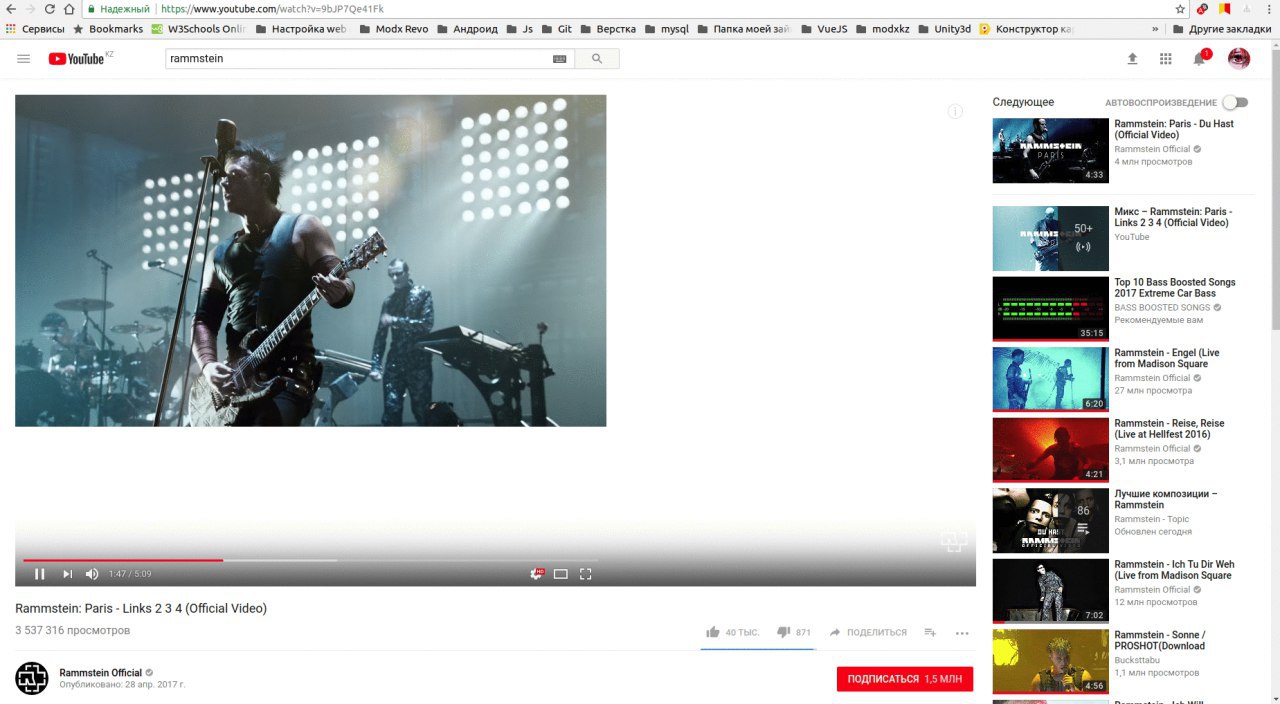Open the upload video icon
This screenshot has height=704, width=1280.
click(1132, 59)
